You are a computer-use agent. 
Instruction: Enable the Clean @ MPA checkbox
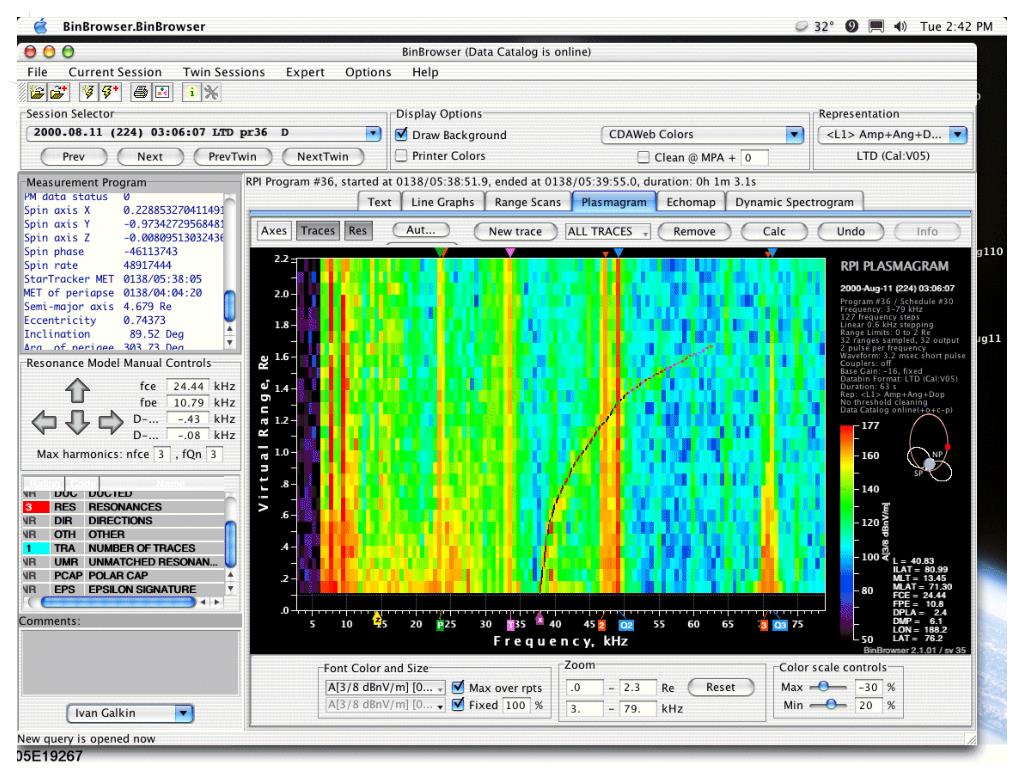643,157
